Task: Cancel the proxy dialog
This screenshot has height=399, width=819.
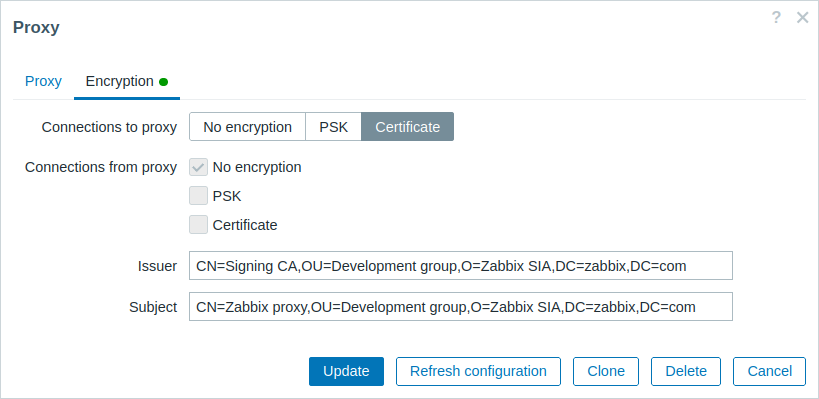Action: (x=769, y=371)
